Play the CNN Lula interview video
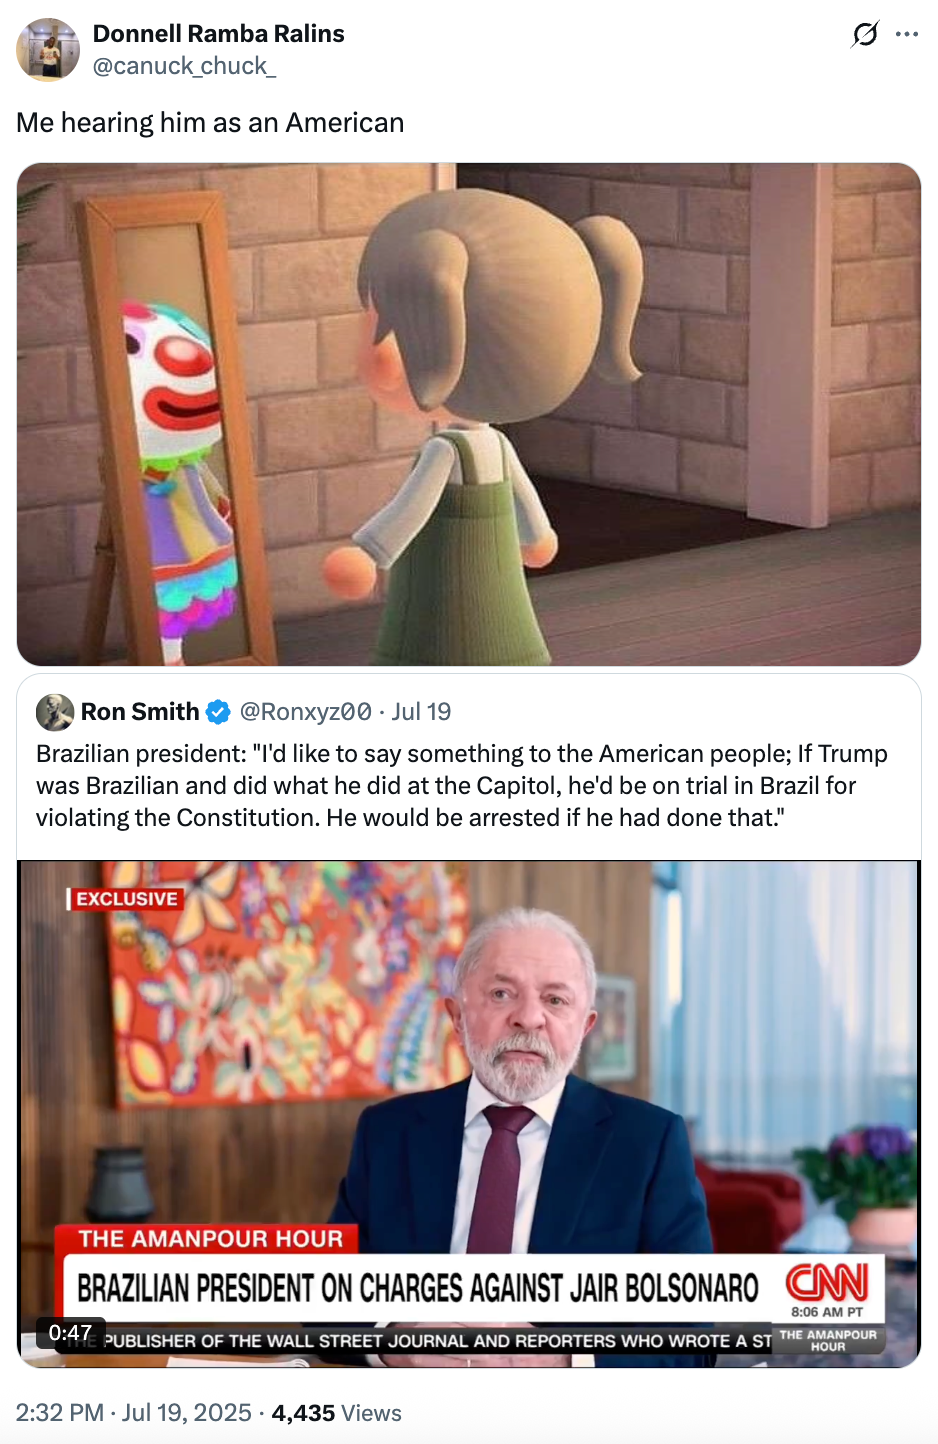Image resolution: width=938 pixels, height=1444 pixels. tap(469, 1114)
